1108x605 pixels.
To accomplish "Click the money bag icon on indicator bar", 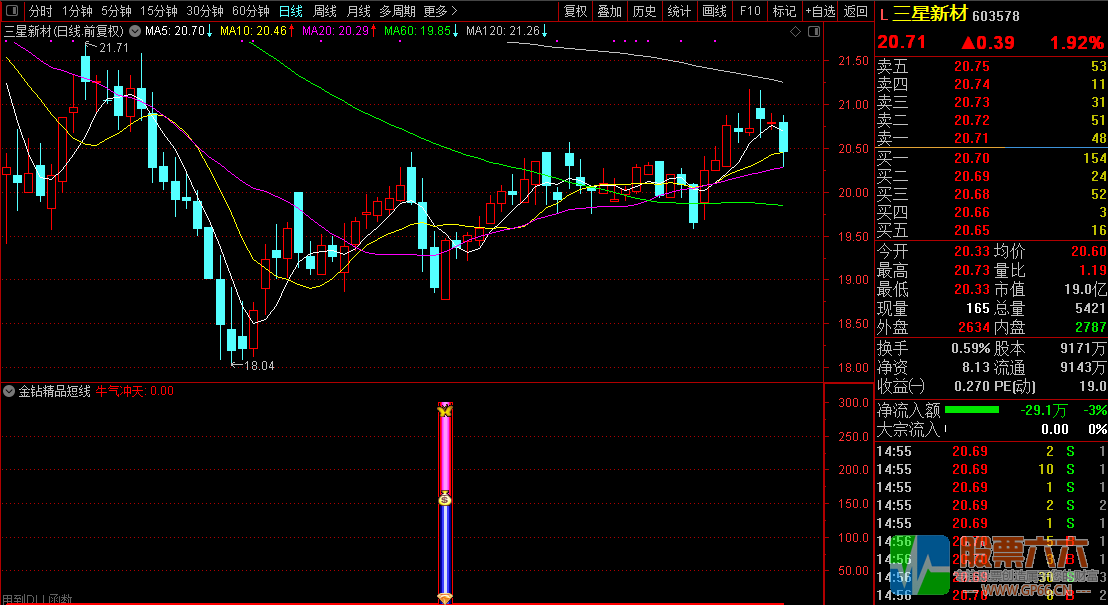I will [446, 499].
